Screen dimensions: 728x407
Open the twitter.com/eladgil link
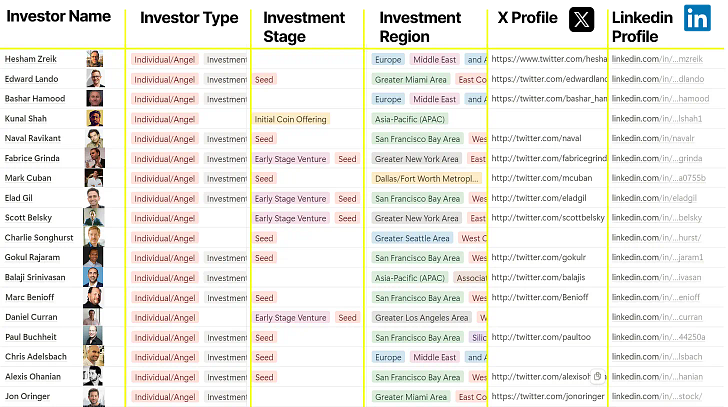[539, 198]
